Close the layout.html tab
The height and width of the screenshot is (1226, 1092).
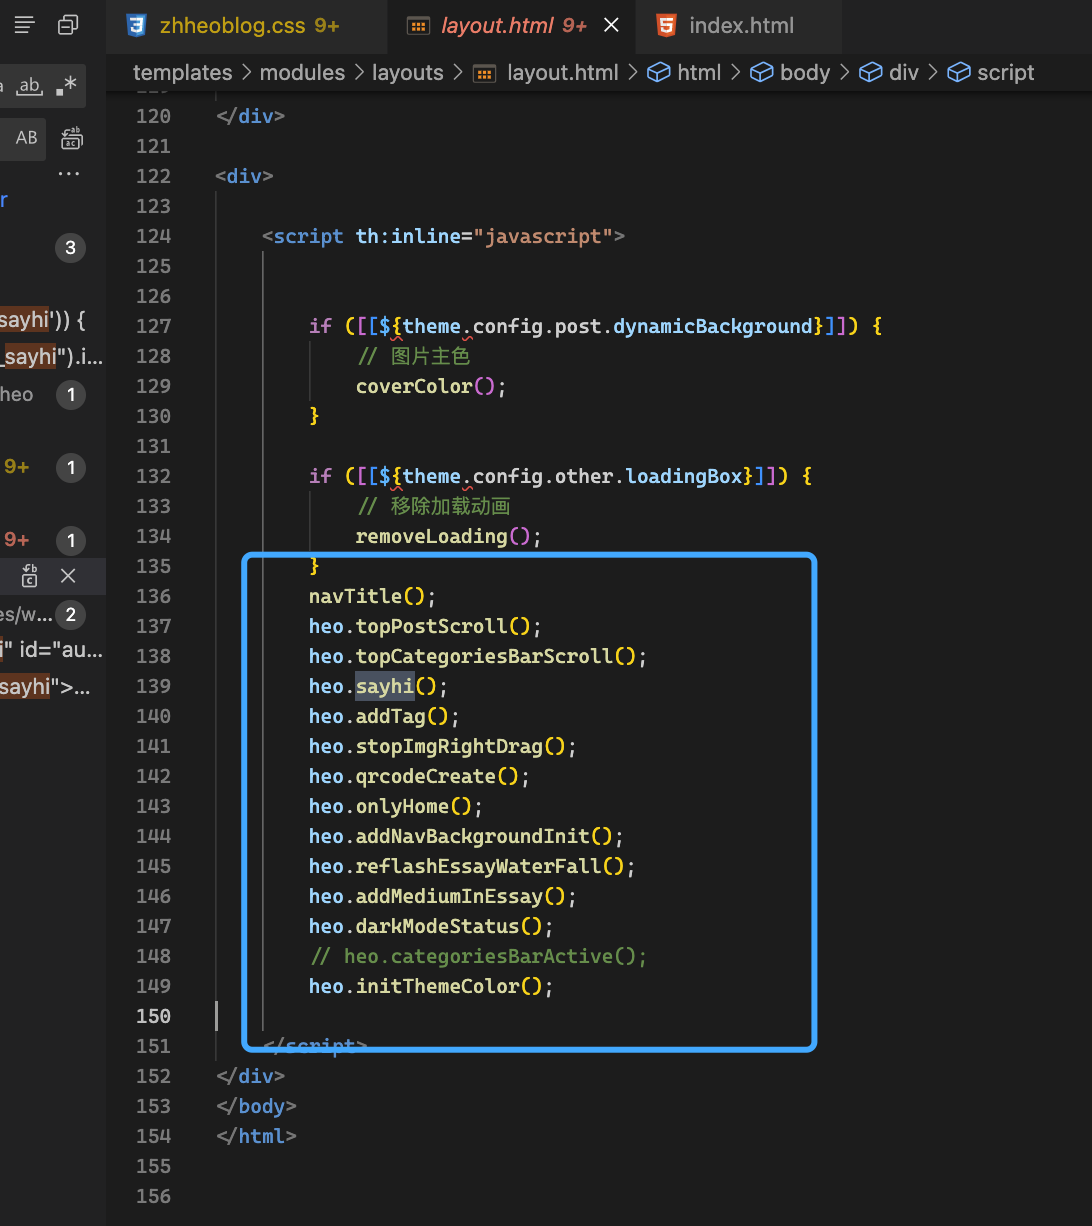612,26
